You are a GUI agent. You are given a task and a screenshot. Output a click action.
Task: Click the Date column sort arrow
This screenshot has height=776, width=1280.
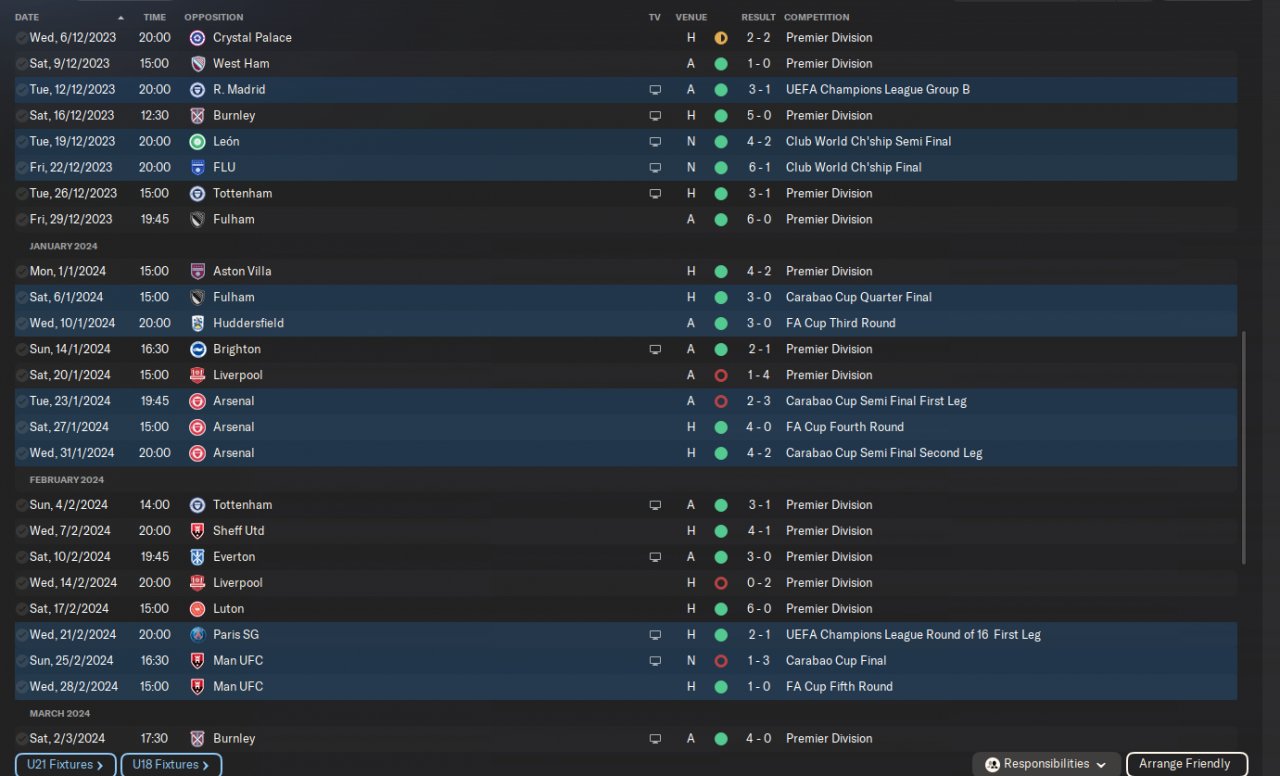[x=121, y=18]
